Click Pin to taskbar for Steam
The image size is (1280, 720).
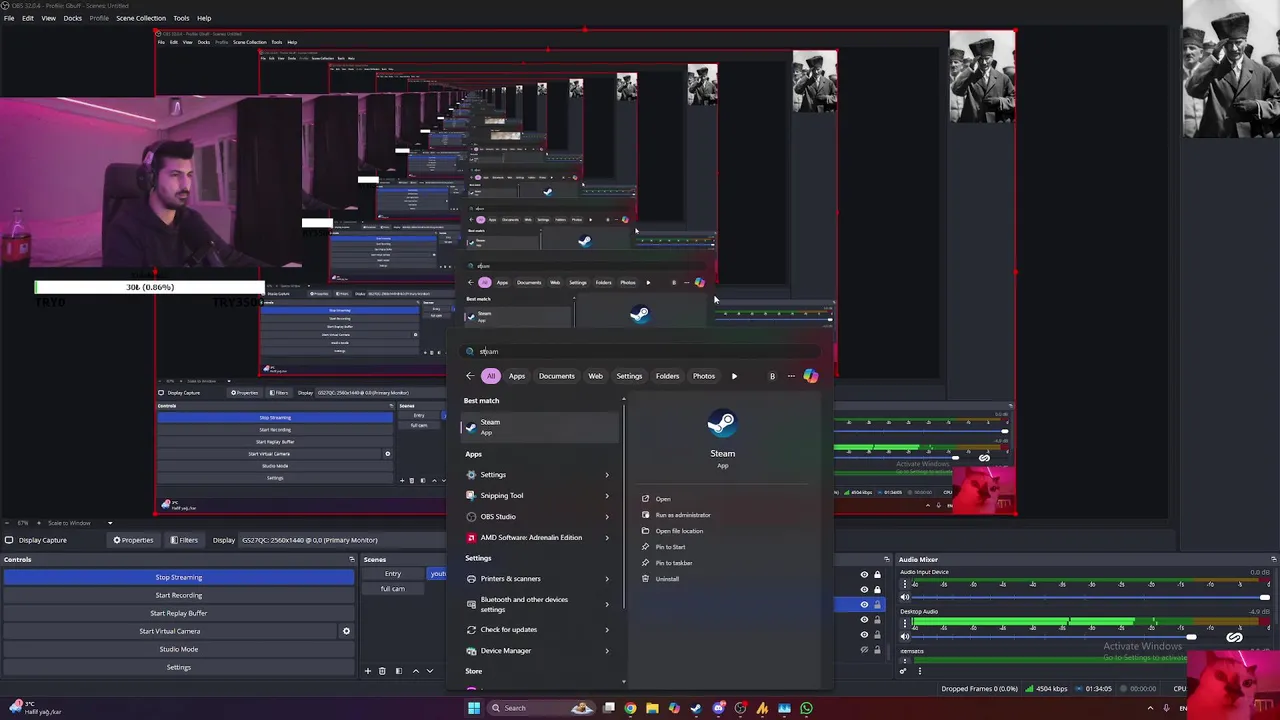point(674,563)
